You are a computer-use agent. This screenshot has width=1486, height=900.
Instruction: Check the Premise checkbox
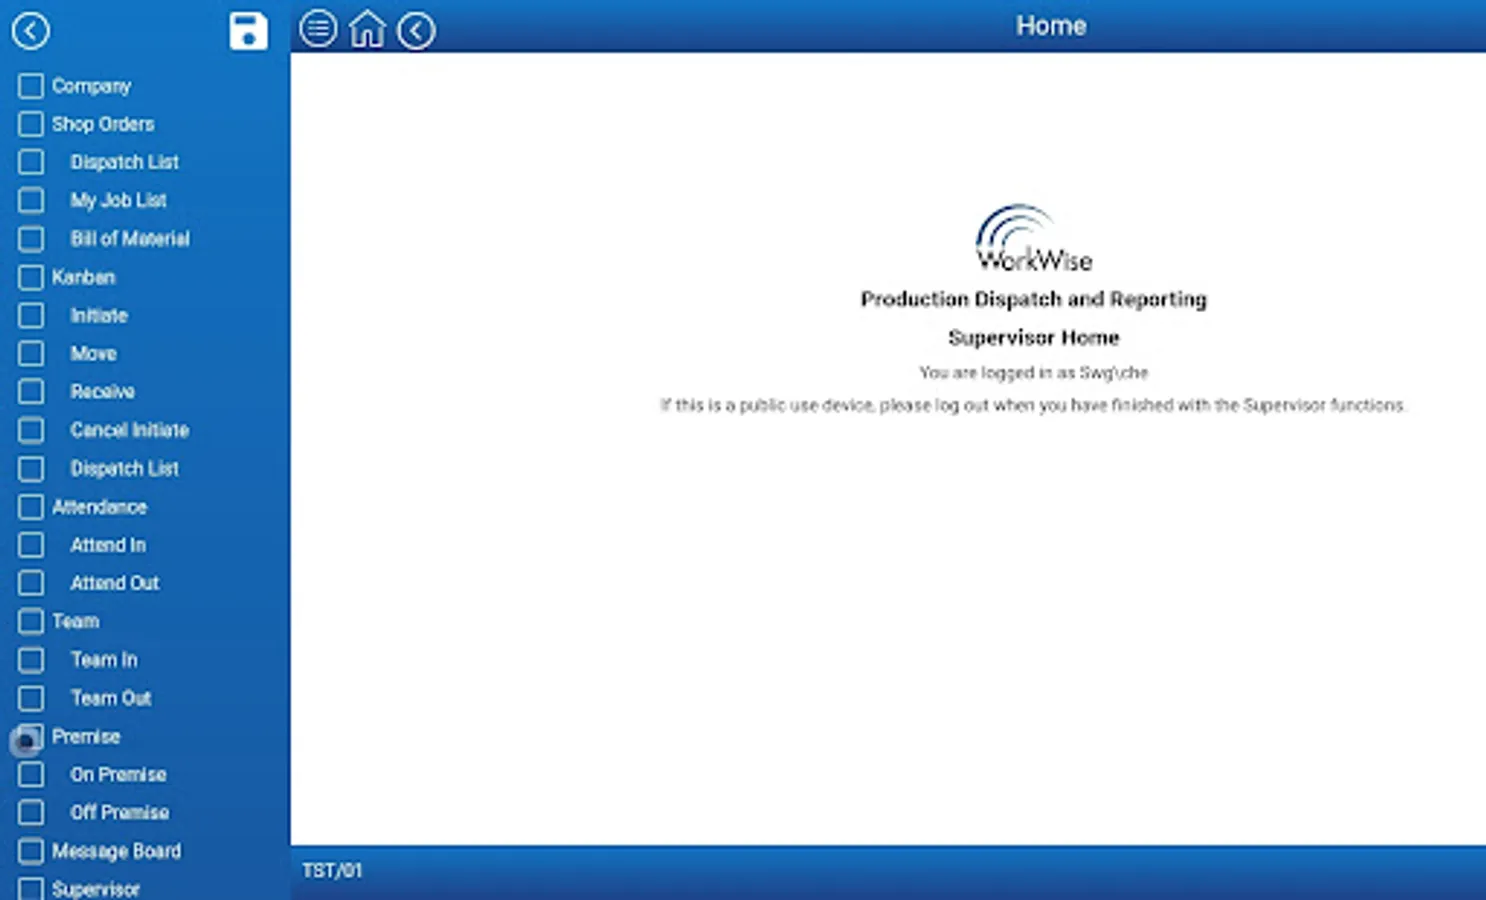[31, 737]
